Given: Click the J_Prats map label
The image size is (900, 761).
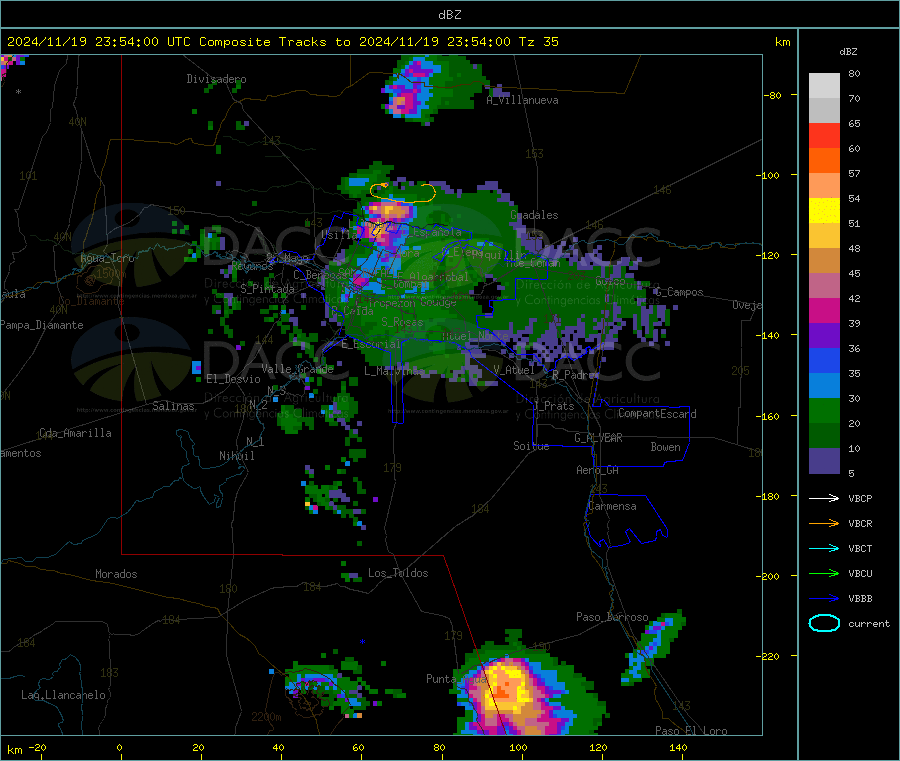Looking at the screenshot, I should pyautogui.click(x=554, y=406).
